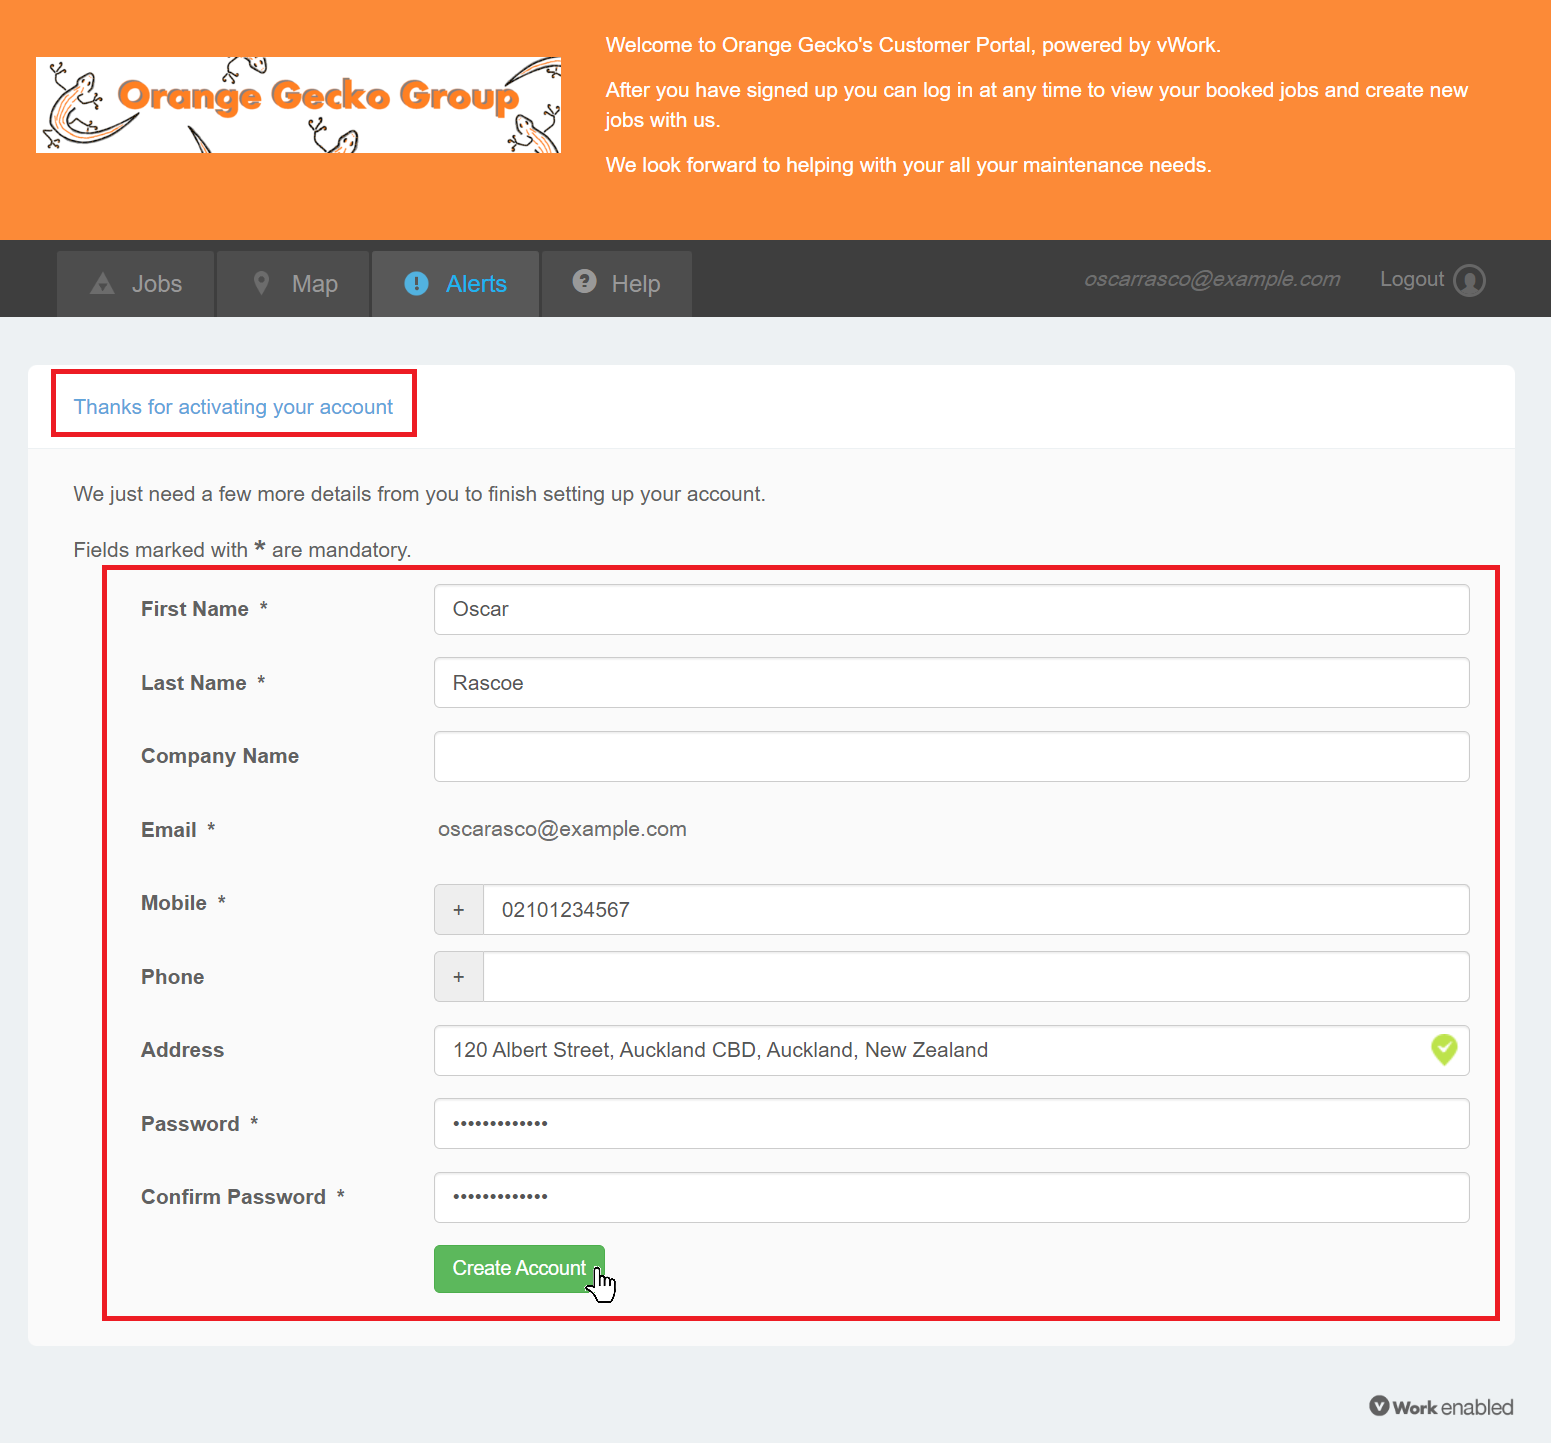The width and height of the screenshot is (1551, 1443).
Task: Click the Phone number field
Action: (976, 976)
